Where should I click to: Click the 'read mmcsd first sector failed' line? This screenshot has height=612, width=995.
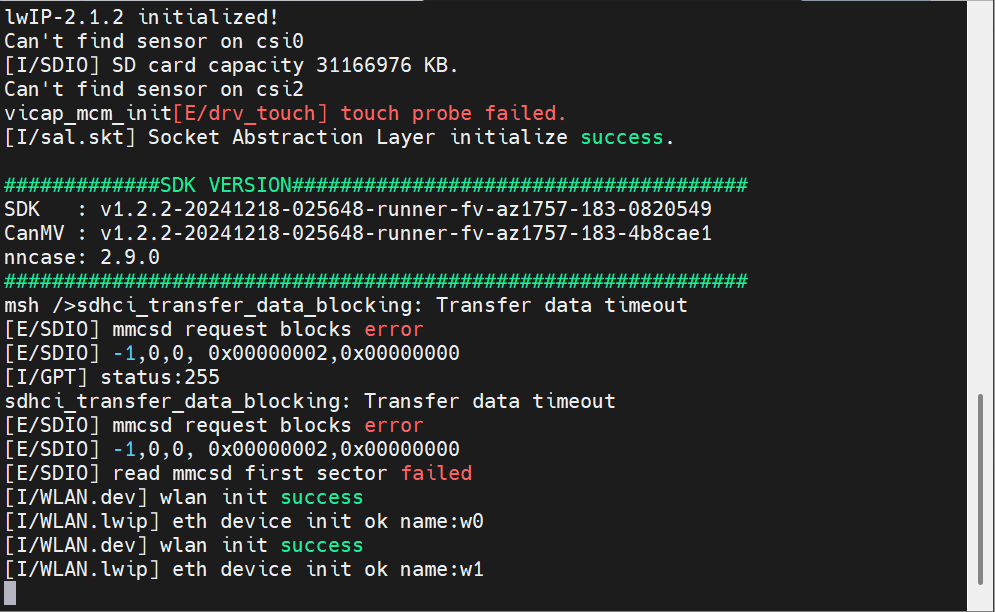(x=238, y=473)
